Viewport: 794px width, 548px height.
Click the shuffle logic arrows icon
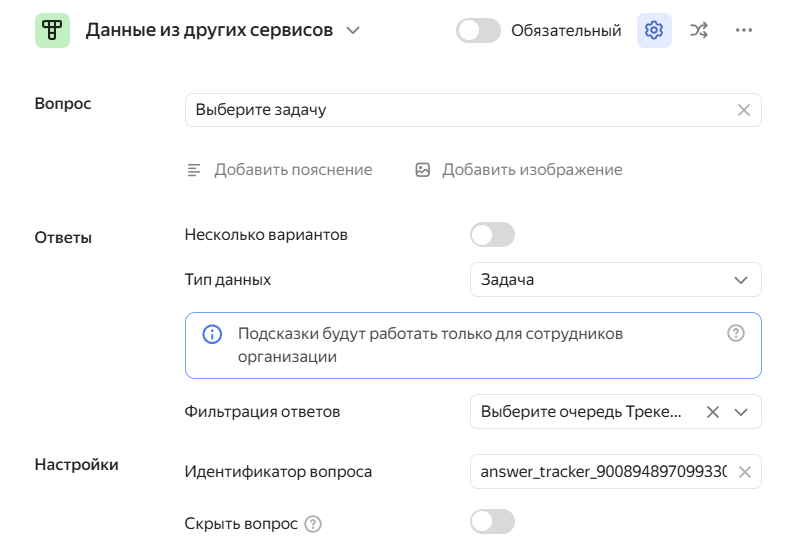(699, 31)
